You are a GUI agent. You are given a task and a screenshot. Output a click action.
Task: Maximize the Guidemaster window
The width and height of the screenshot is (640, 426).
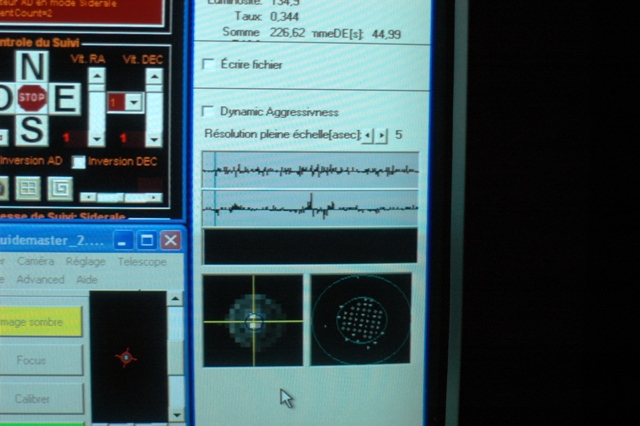point(147,240)
